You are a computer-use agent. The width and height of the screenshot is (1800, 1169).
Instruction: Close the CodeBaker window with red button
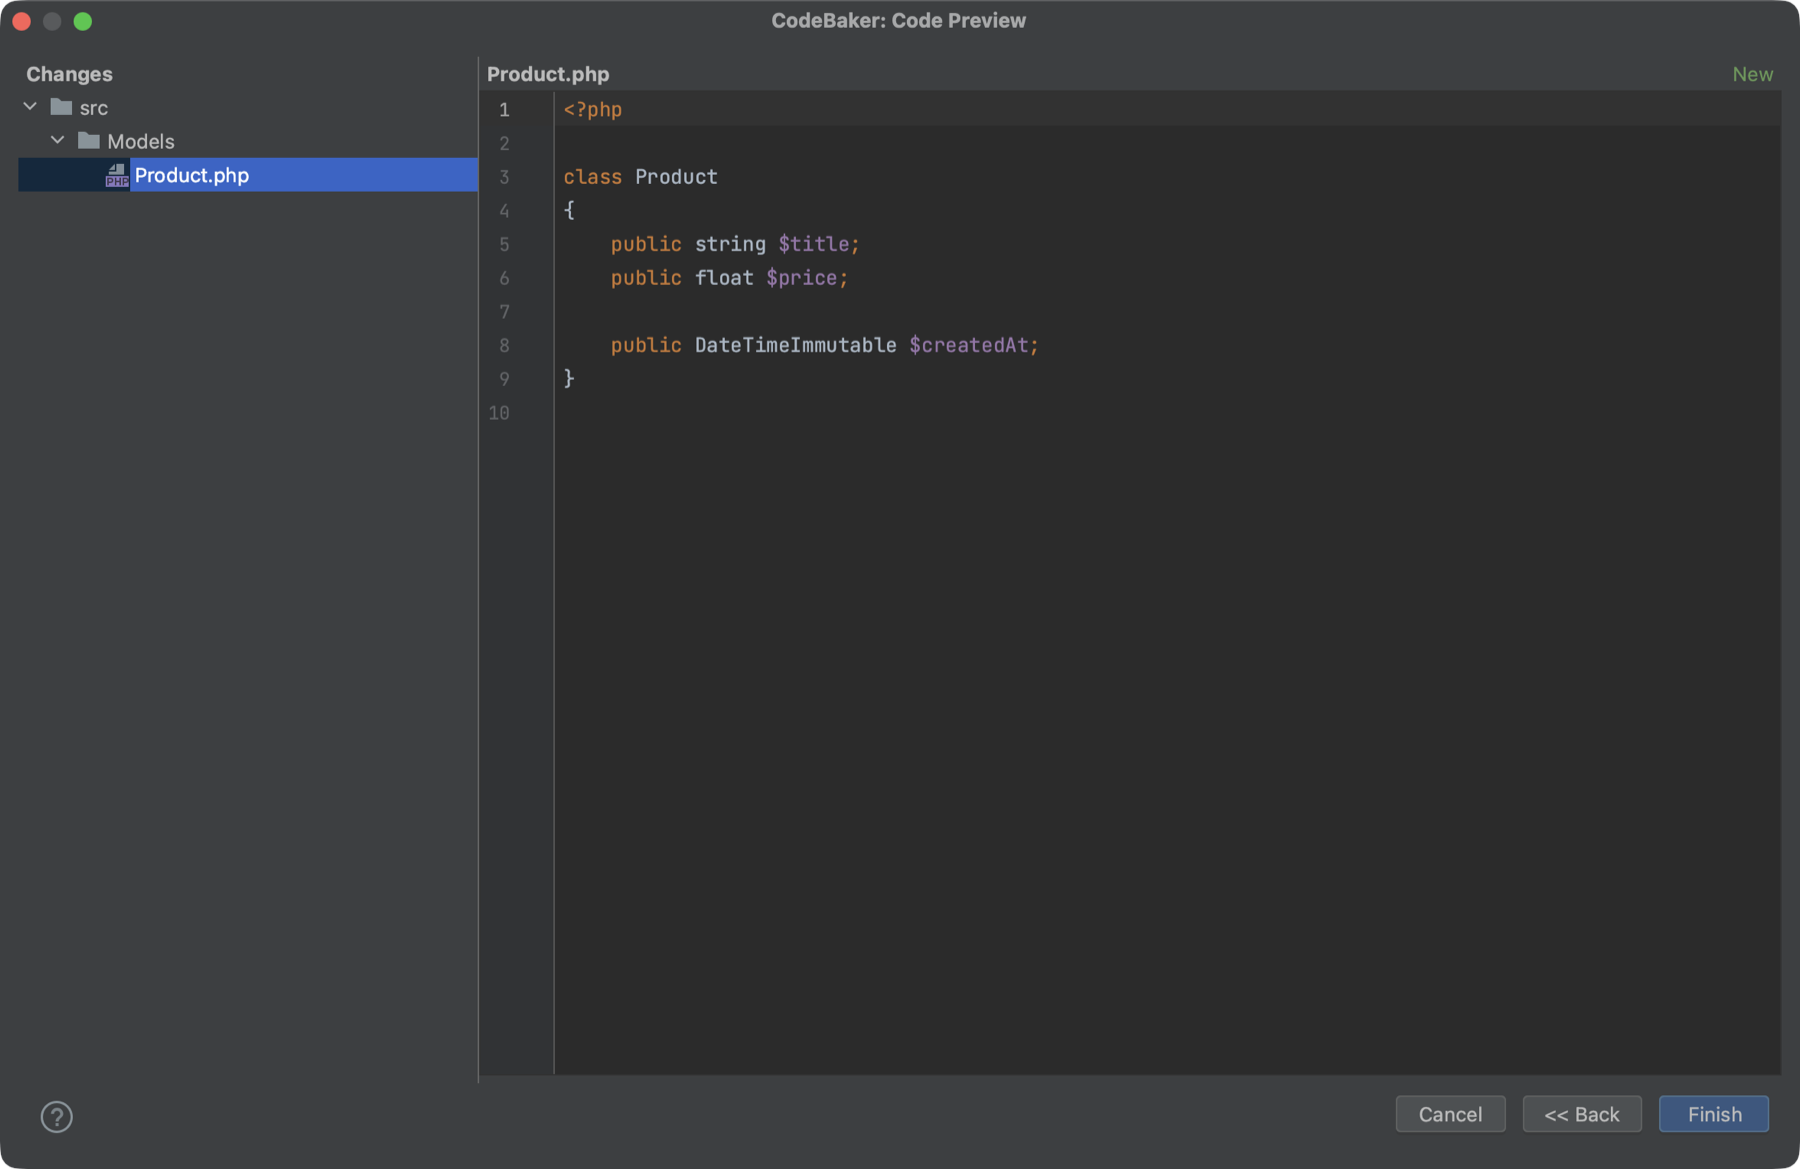click(x=22, y=21)
